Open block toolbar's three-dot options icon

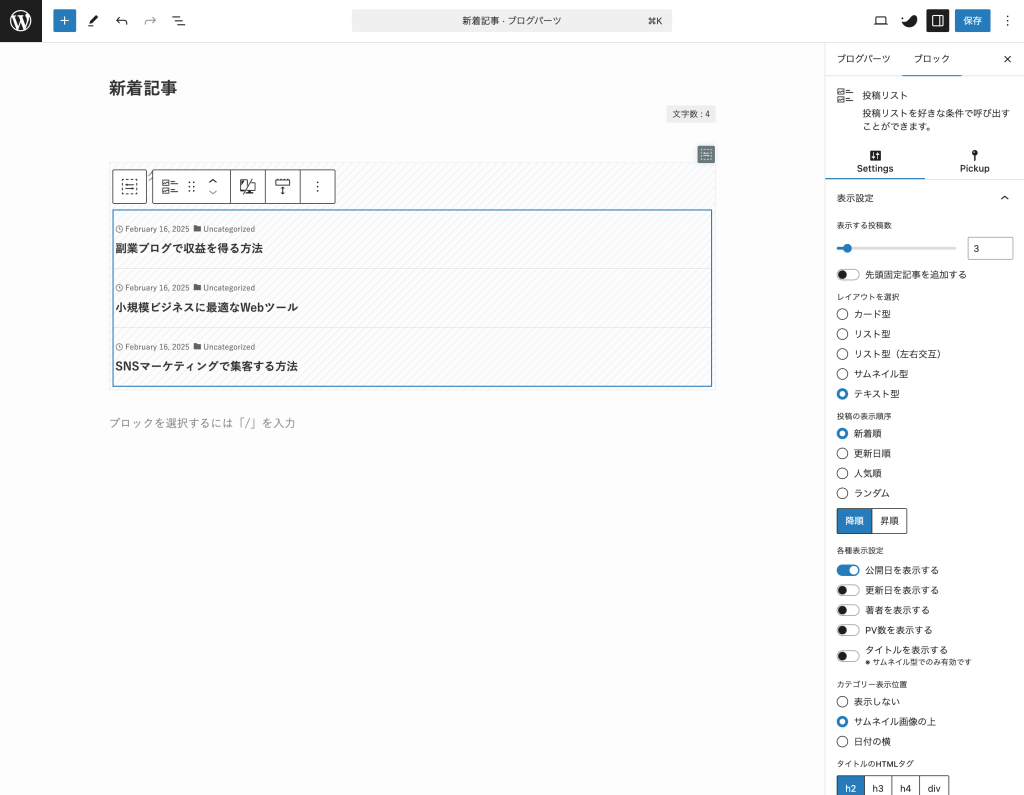pyautogui.click(x=317, y=186)
